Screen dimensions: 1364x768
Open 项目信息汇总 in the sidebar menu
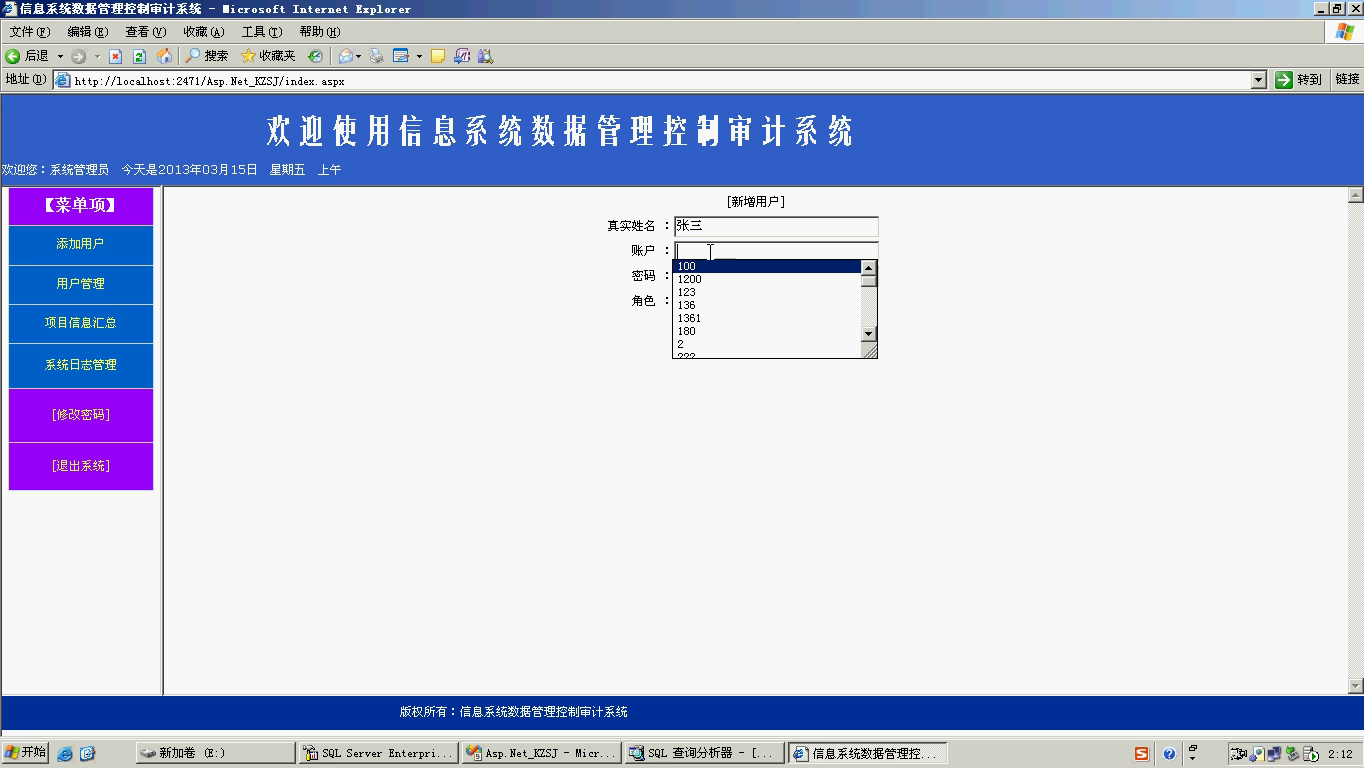coord(81,323)
